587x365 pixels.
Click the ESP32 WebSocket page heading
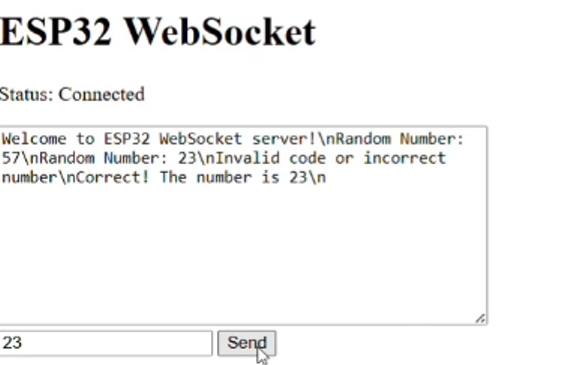(x=158, y=32)
